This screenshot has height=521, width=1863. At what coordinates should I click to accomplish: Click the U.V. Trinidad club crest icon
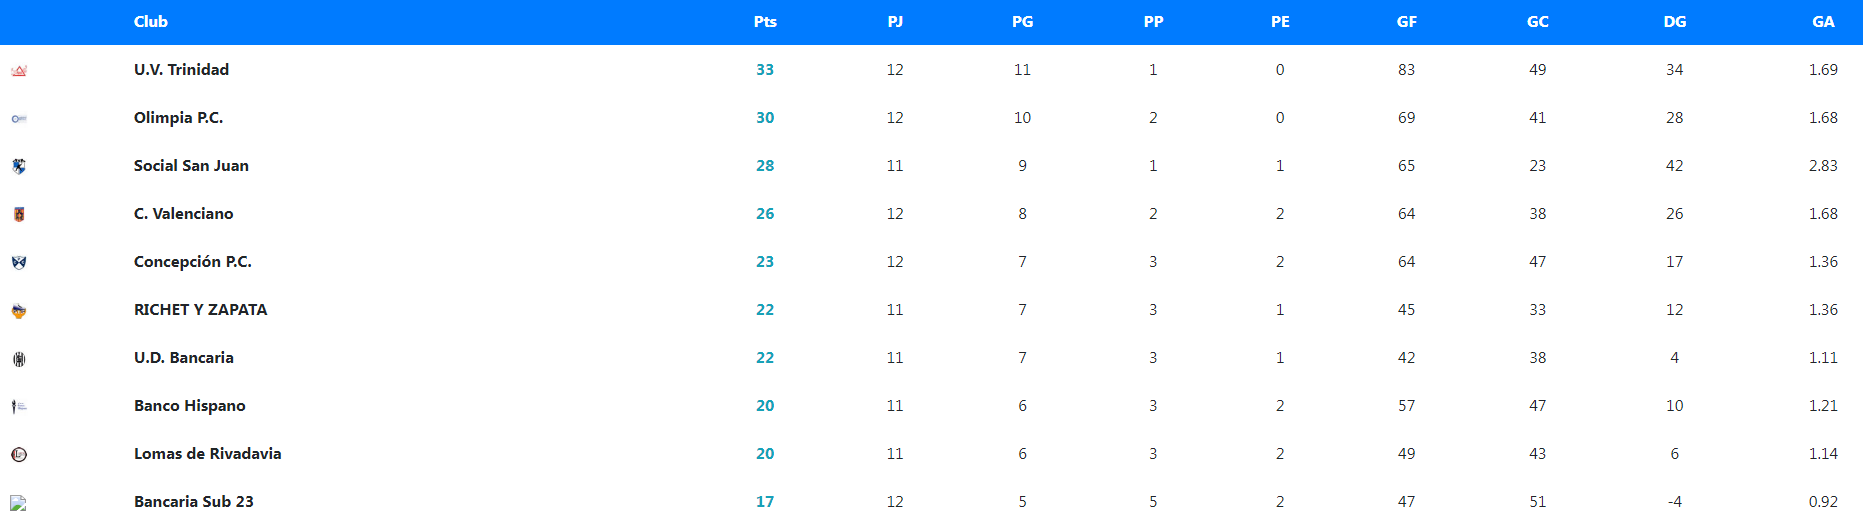click(19, 71)
